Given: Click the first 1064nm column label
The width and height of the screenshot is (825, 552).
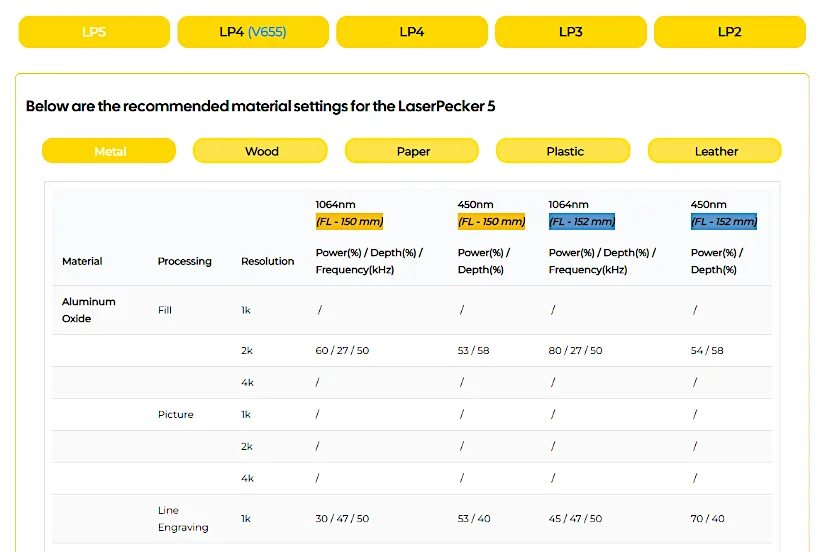Looking at the screenshot, I should click(x=336, y=204).
